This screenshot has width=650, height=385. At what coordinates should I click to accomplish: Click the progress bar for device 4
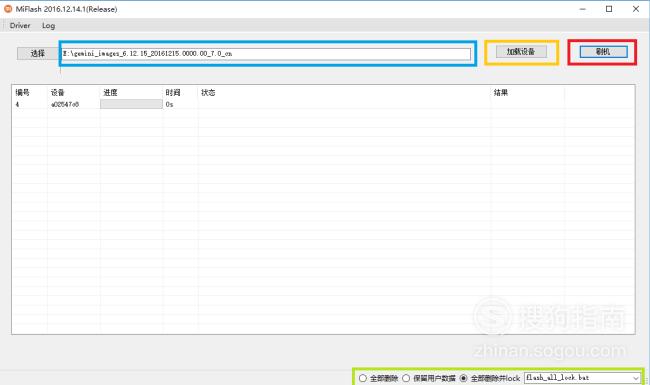131,104
